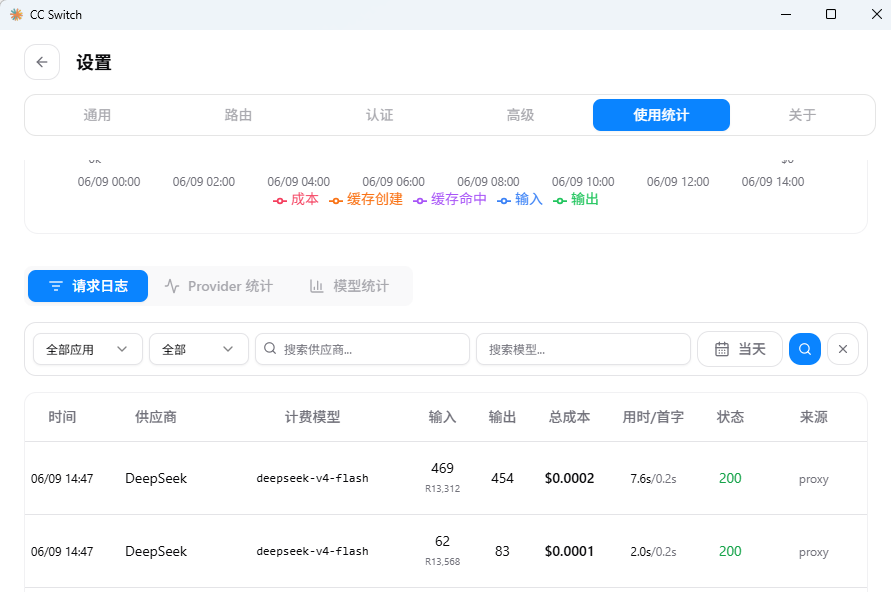This screenshot has height=592, width=891.
Task: Clear filters with the X button
Action: pyautogui.click(x=843, y=349)
